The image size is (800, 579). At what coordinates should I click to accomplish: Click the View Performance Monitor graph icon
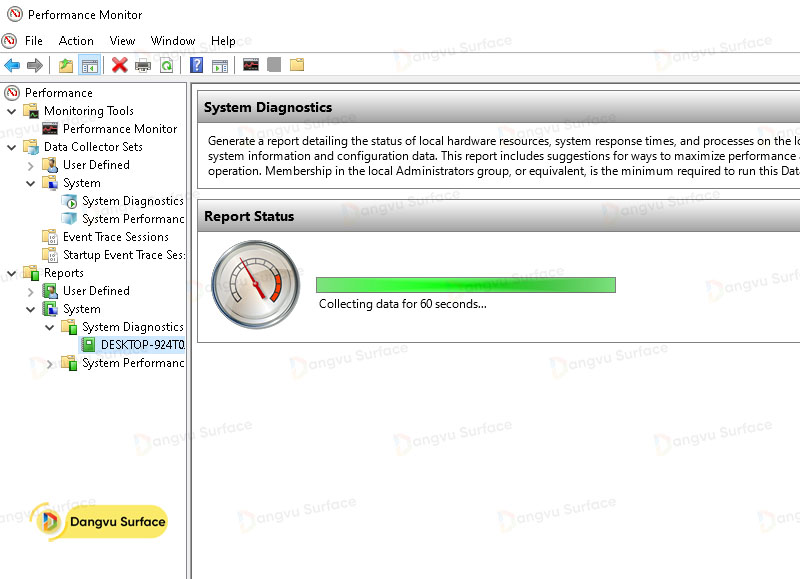[x=250, y=65]
